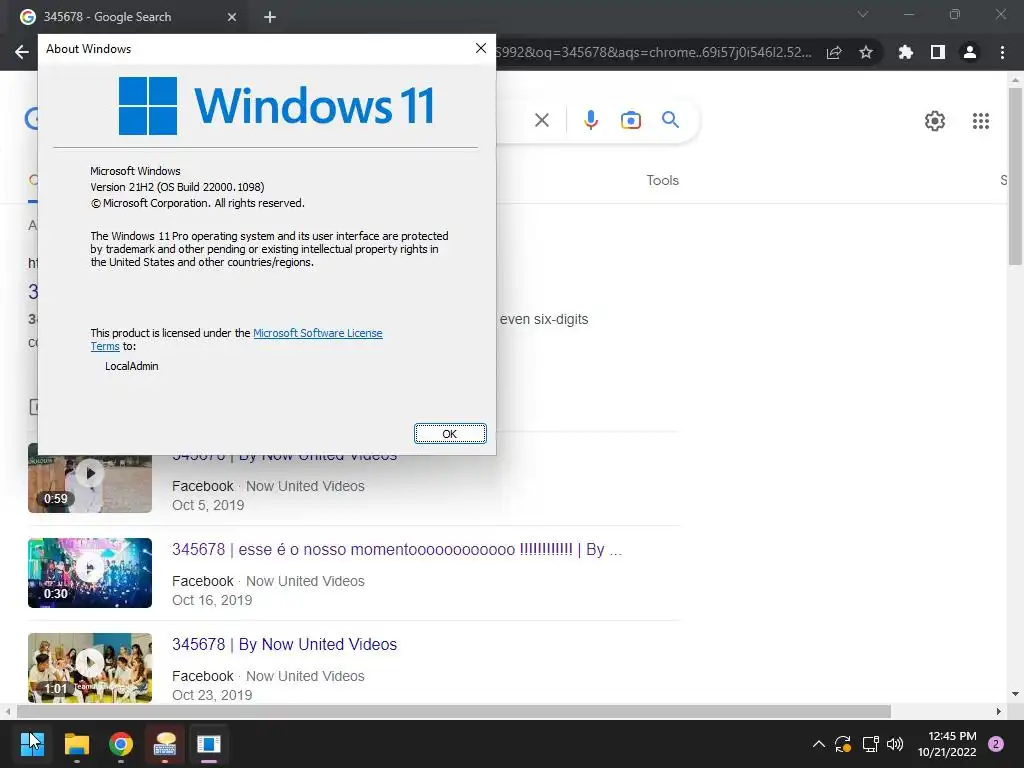Clear the Google search box

pos(541,120)
